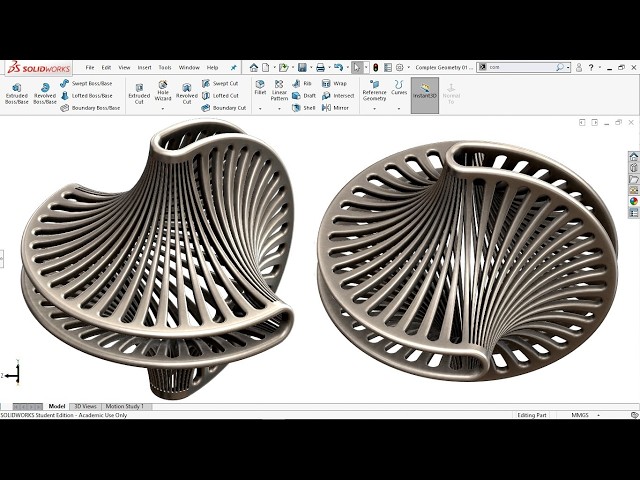This screenshot has height=480, width=640.
Task: Open the File Explorer folder tab in task pane
Action: pyautogui.click(x=633, y=179)
